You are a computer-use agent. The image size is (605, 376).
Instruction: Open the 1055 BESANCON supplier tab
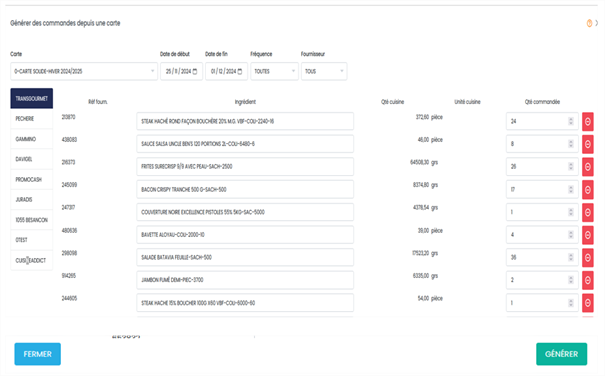tap(32, 220)
